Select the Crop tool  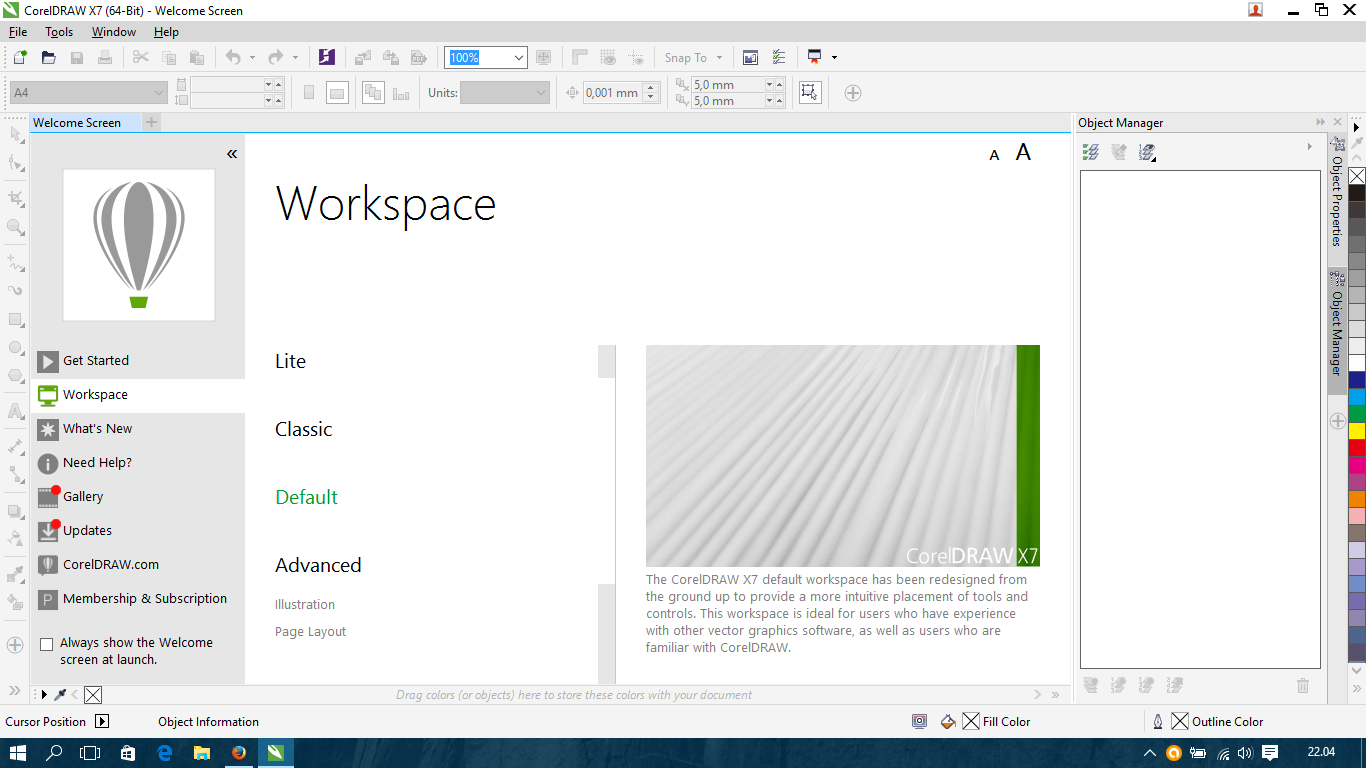(15, 198)
